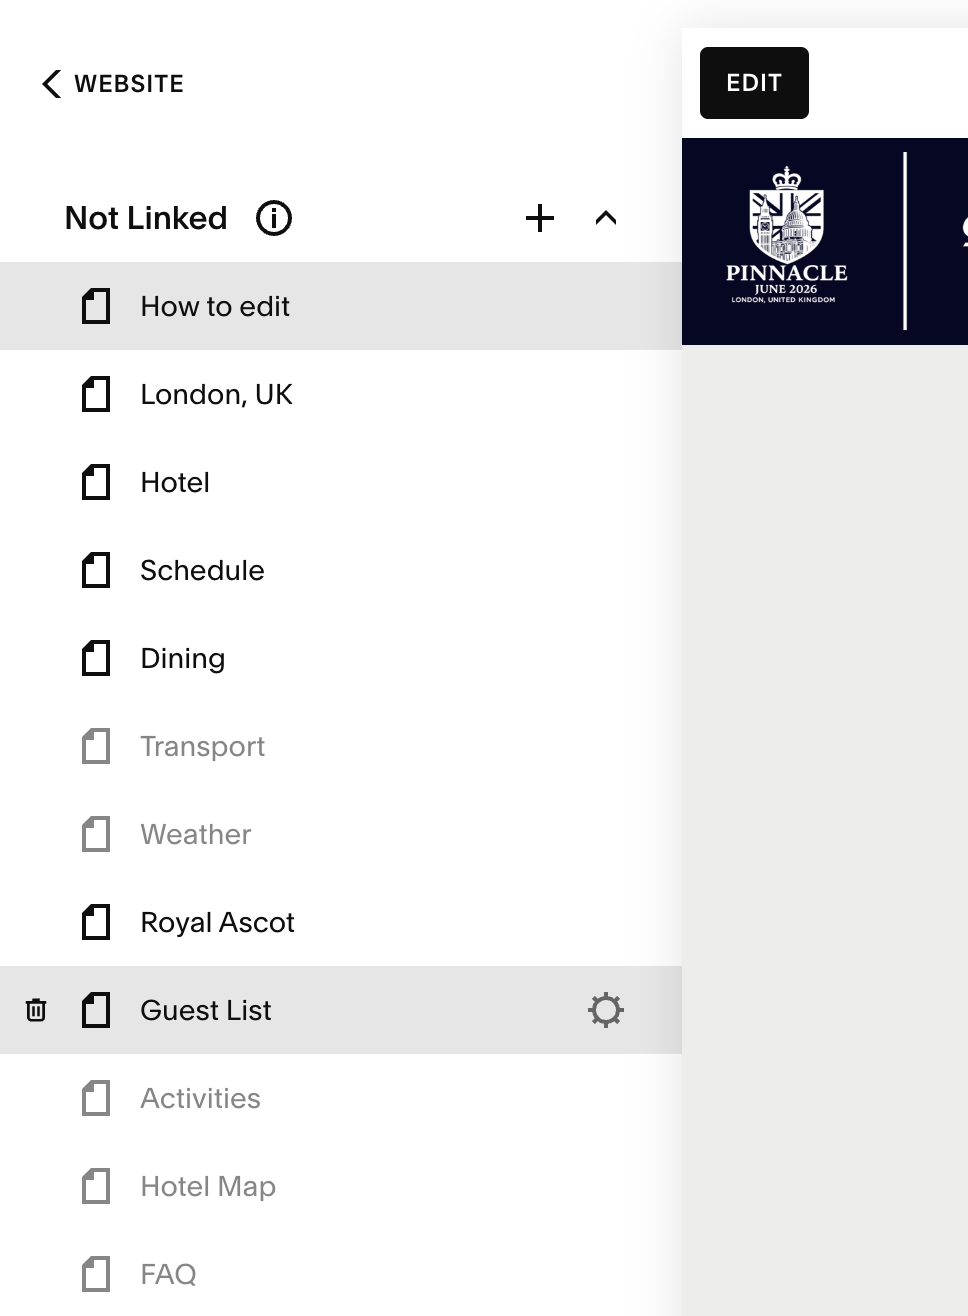Open the London, UK page

[216, 394]
